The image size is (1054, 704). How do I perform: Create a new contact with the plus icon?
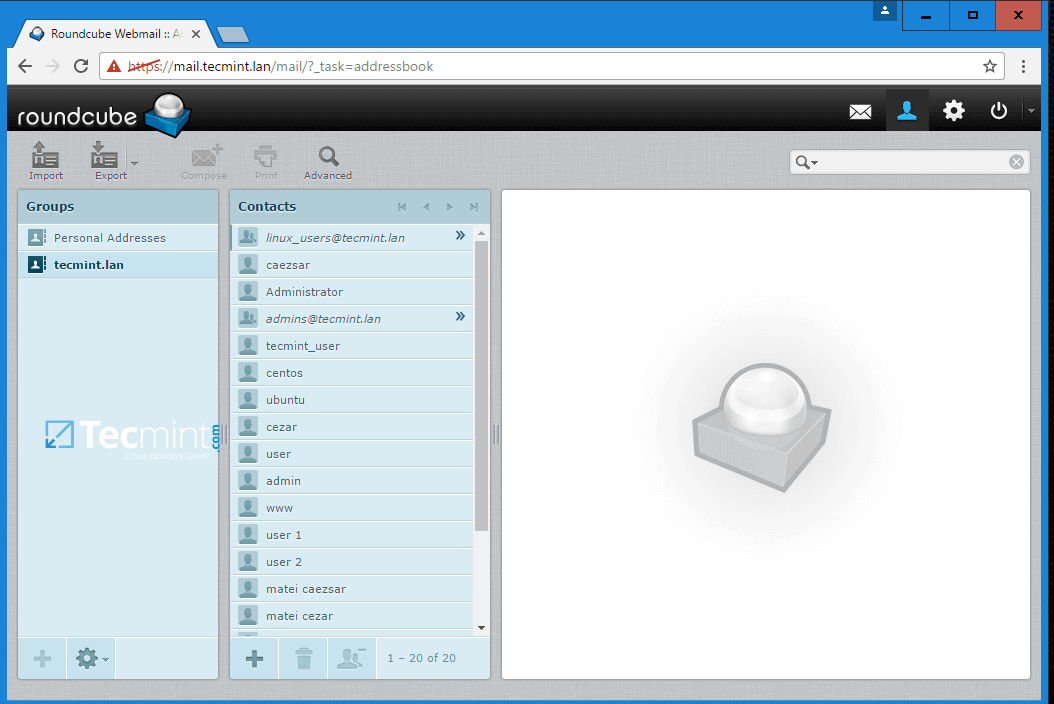pyautogui.click(x=253, y=658)
